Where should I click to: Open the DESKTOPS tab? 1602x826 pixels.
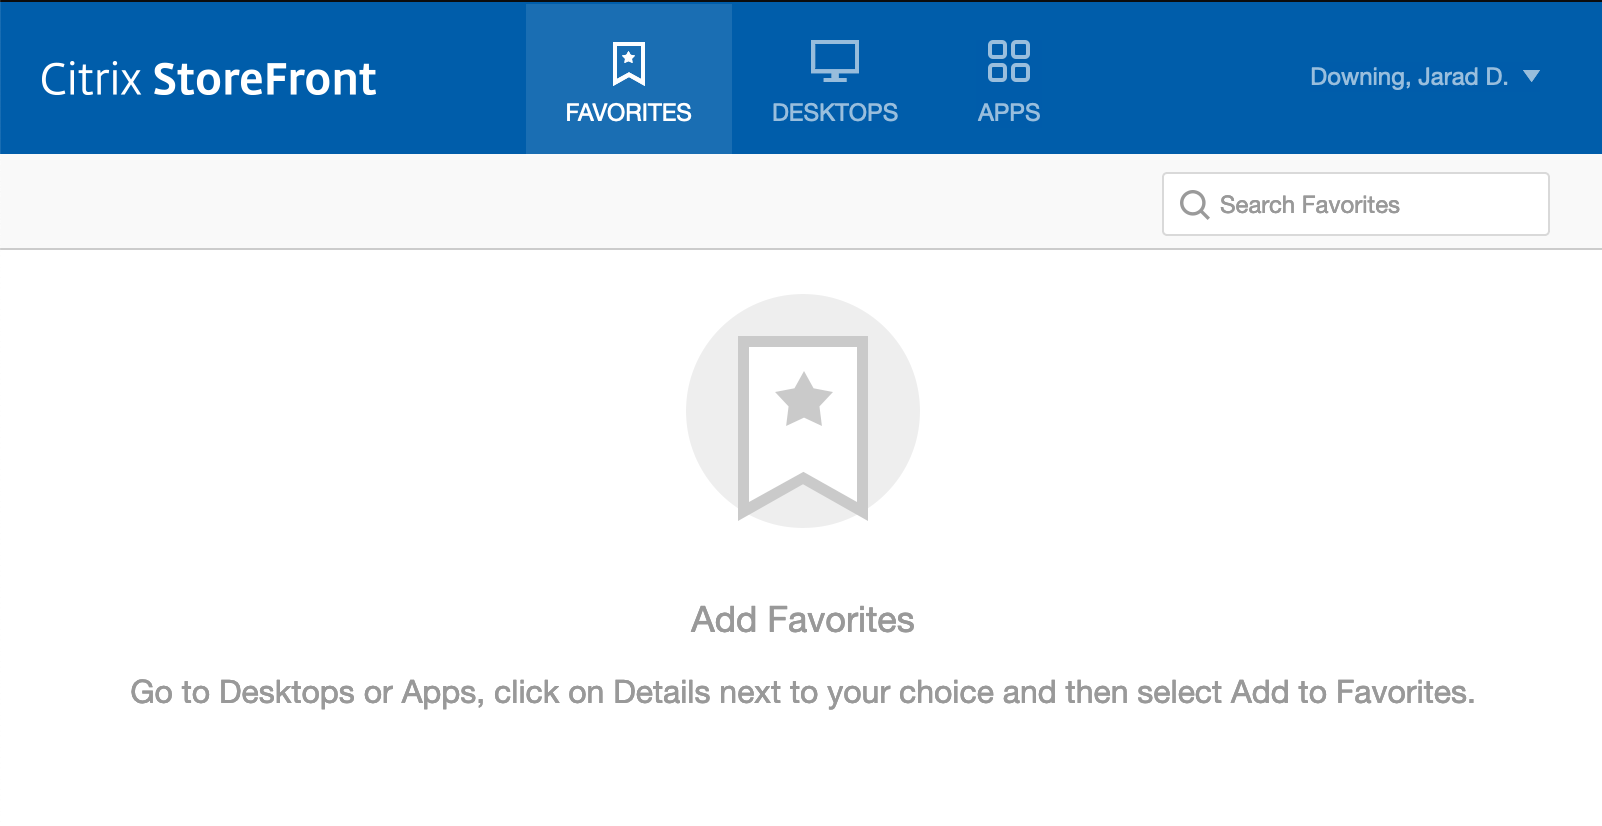pos(835,79)
